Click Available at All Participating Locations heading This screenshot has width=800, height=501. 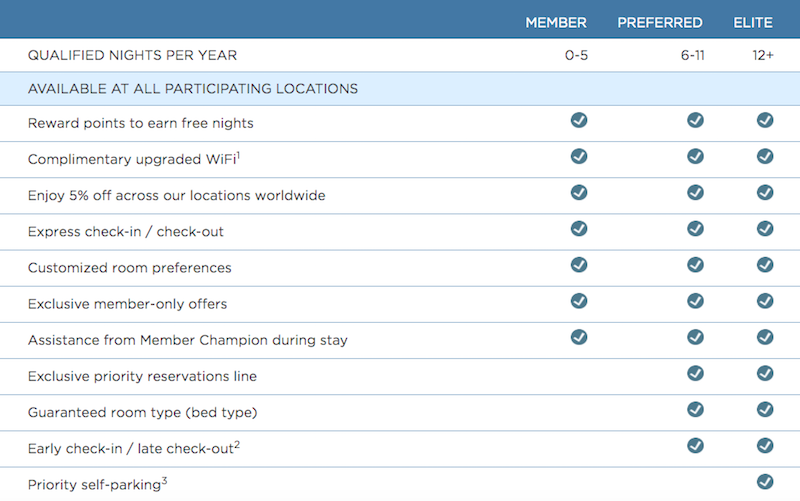point(193,89)
